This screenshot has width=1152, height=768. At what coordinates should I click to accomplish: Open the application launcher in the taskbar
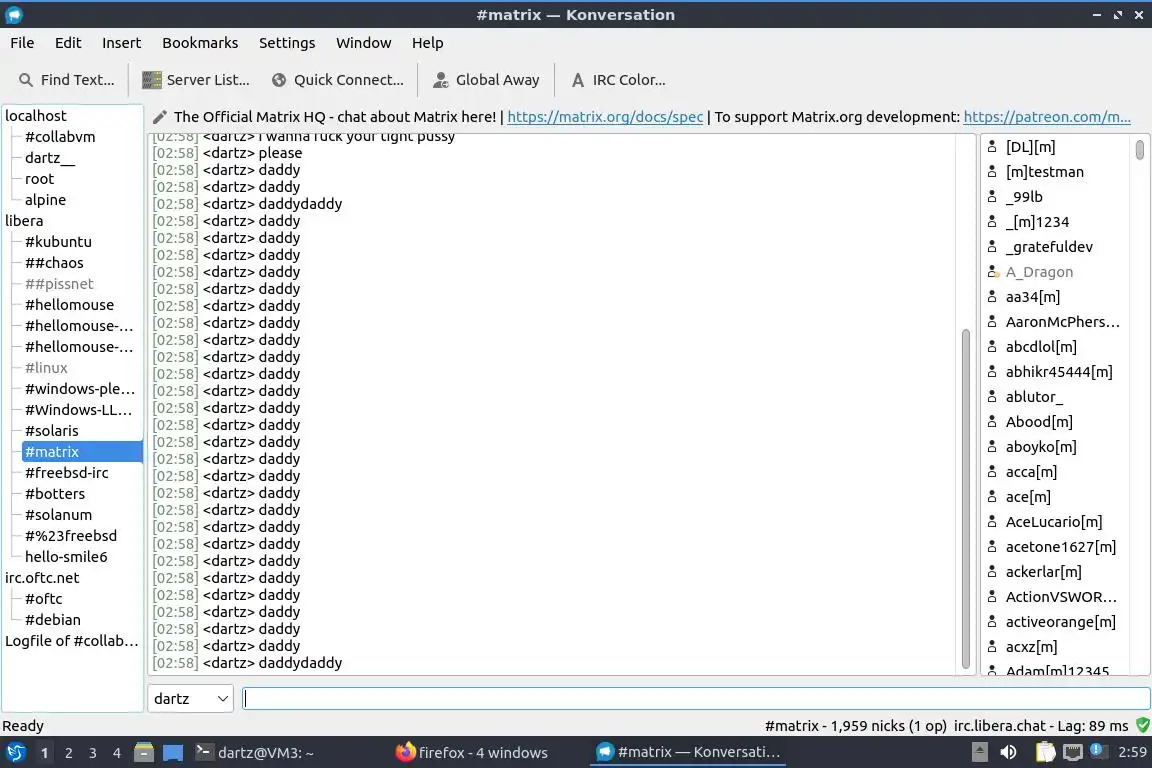[15, 753]
